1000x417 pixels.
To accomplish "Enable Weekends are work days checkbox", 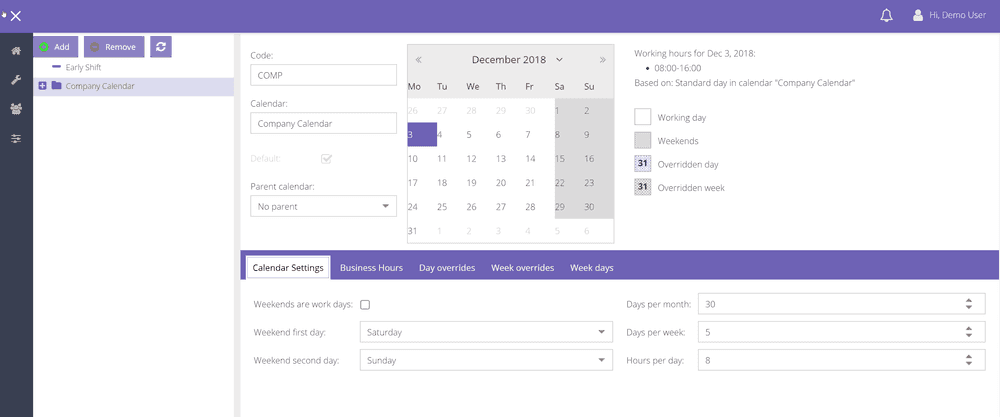I will (x=365, y=305).
